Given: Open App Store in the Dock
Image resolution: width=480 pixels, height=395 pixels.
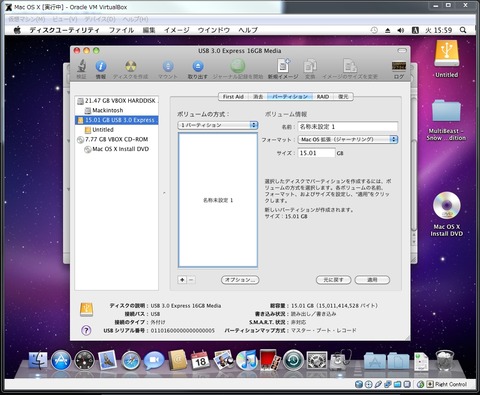Looking at the screenshot, I should click(x=61, y=360).
